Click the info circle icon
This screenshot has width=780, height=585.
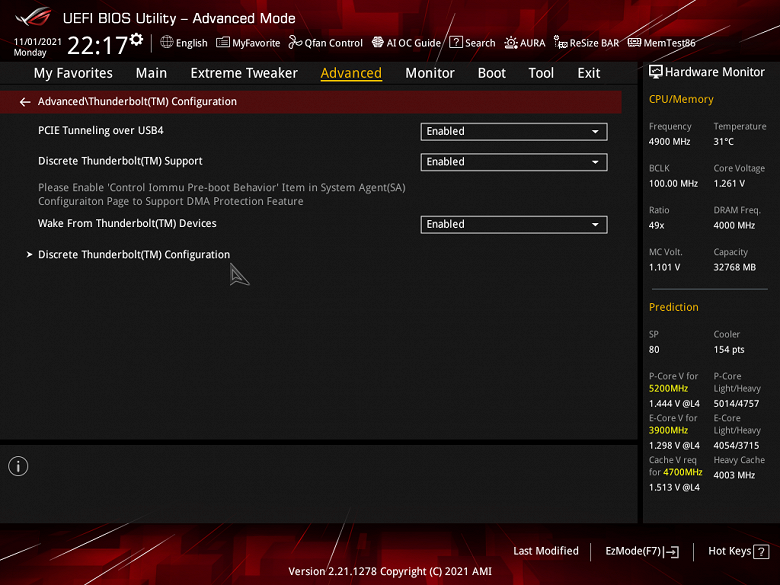click(18, 466)
